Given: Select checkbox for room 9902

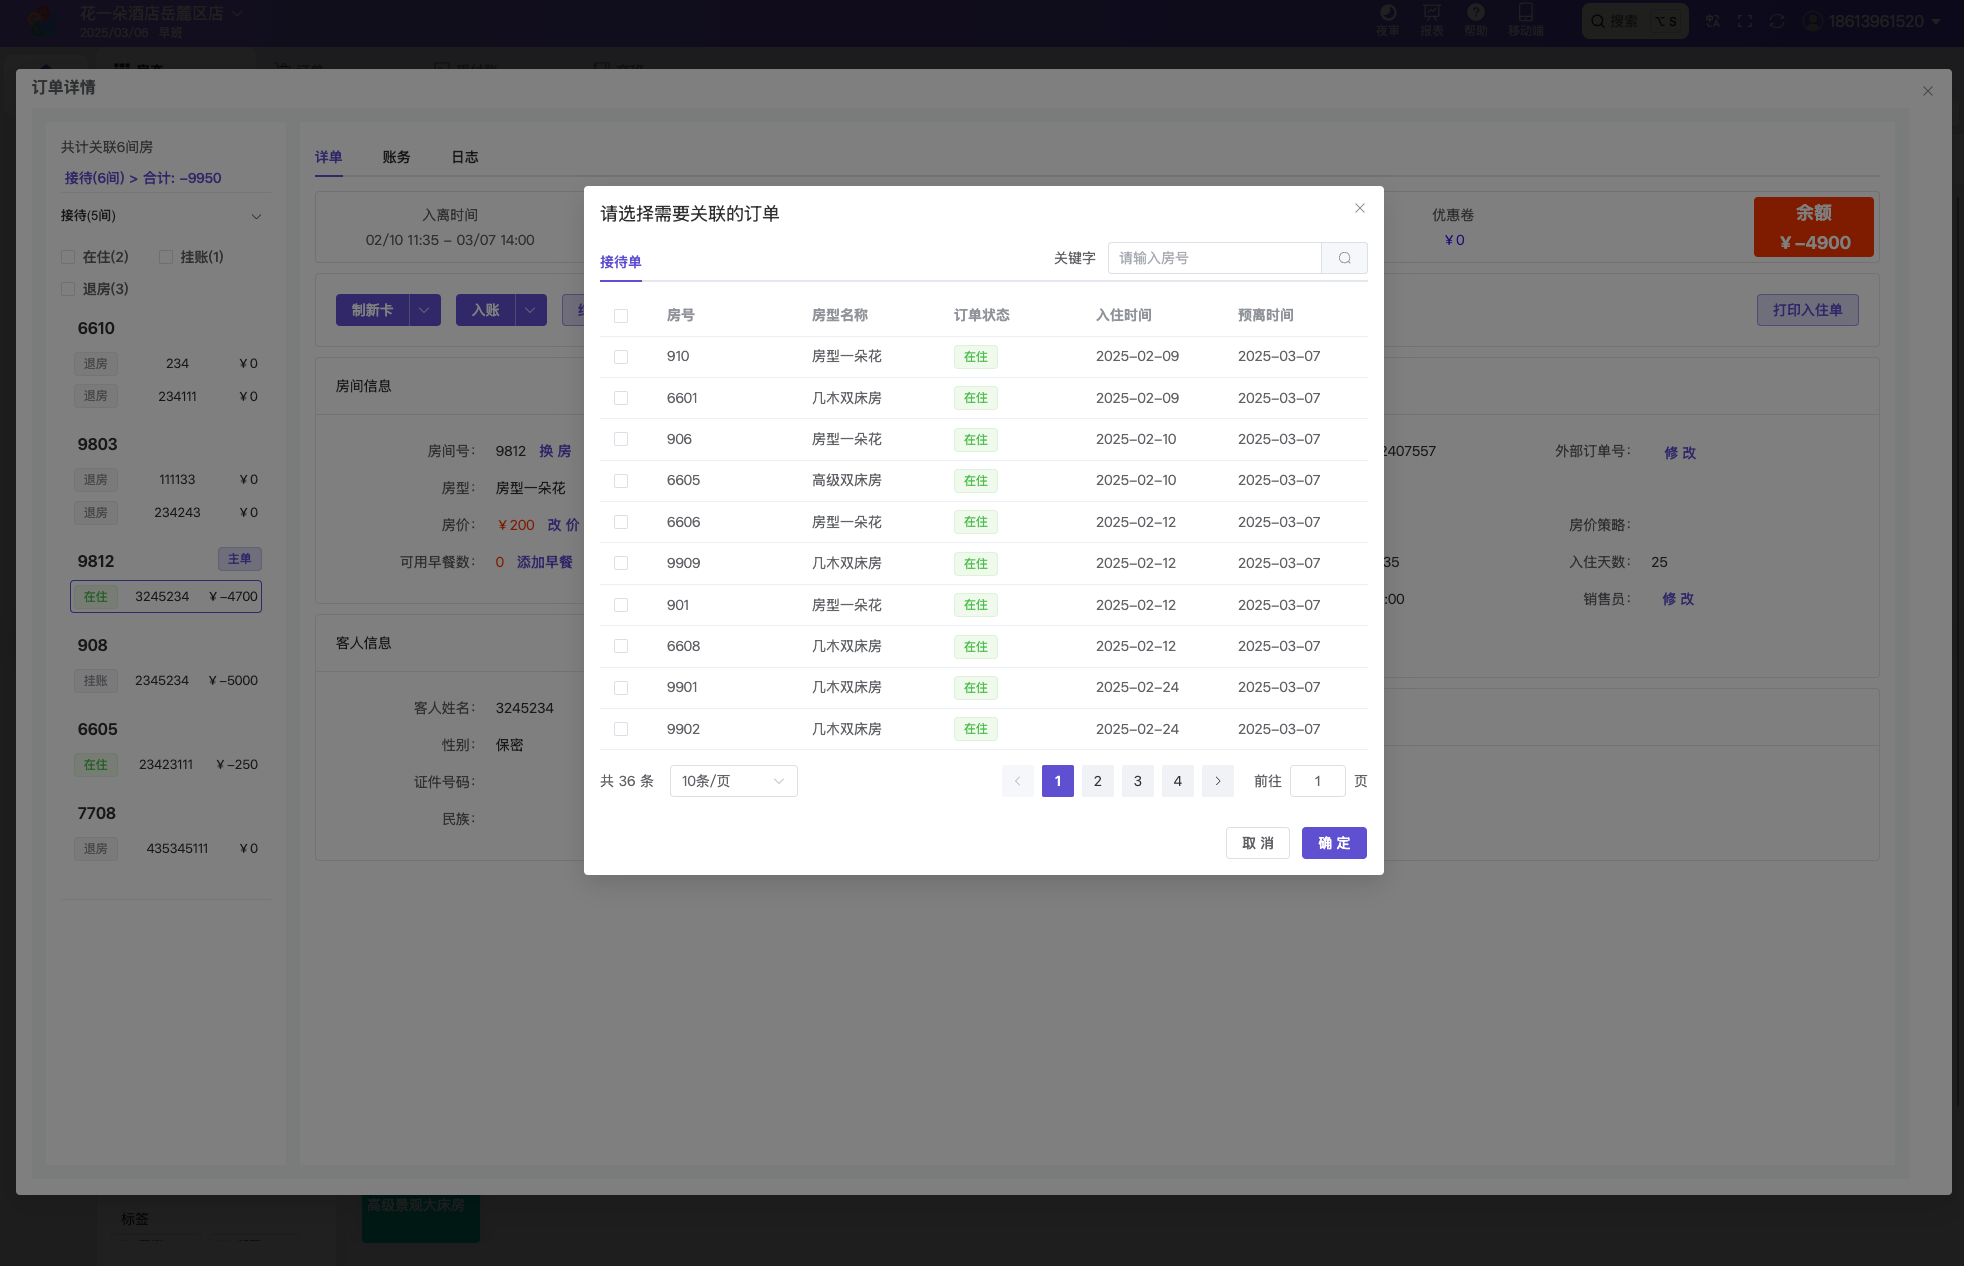Looking at the screenshot, I should click(621, 729).
